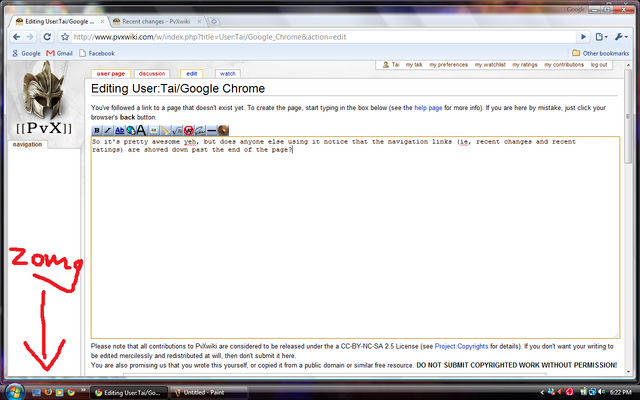Open the Other bookmarks folder

click(x=600, y=53)
